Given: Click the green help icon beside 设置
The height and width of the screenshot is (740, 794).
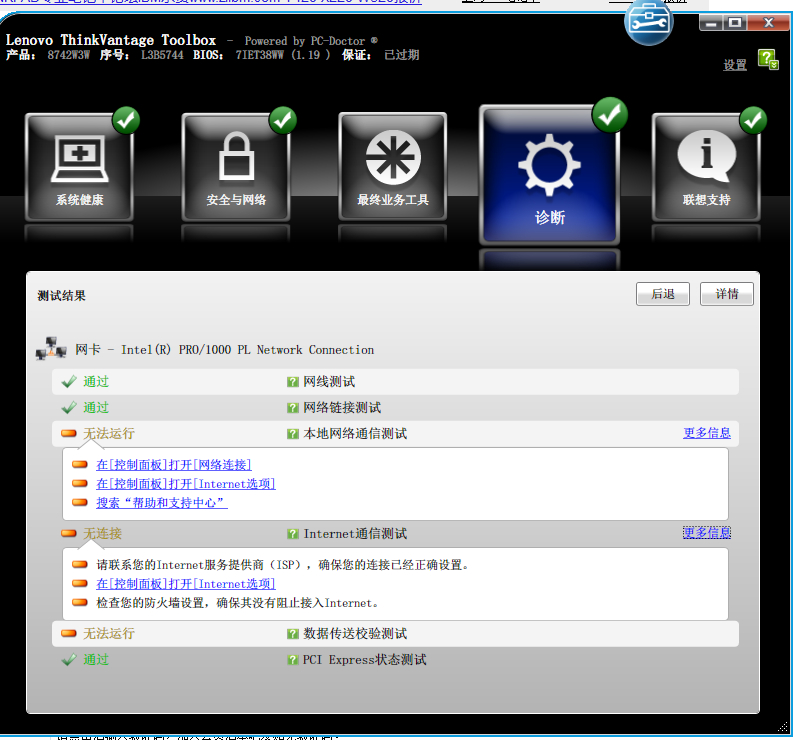Looking at the screenshot, I should (768, 60).
